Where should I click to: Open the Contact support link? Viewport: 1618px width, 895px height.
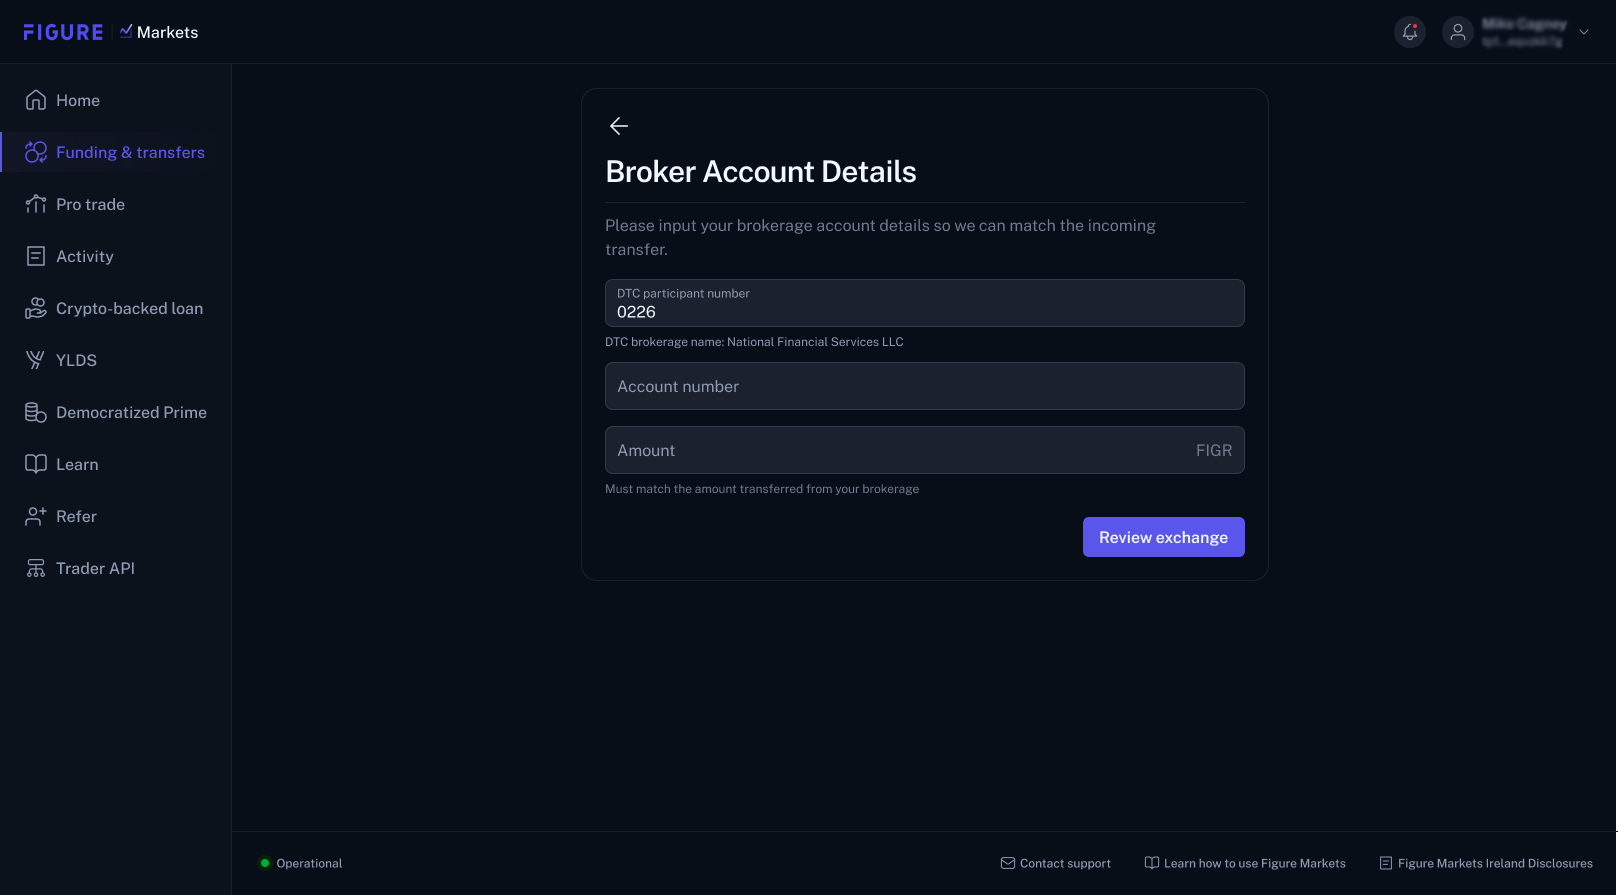pos(1056,863)
